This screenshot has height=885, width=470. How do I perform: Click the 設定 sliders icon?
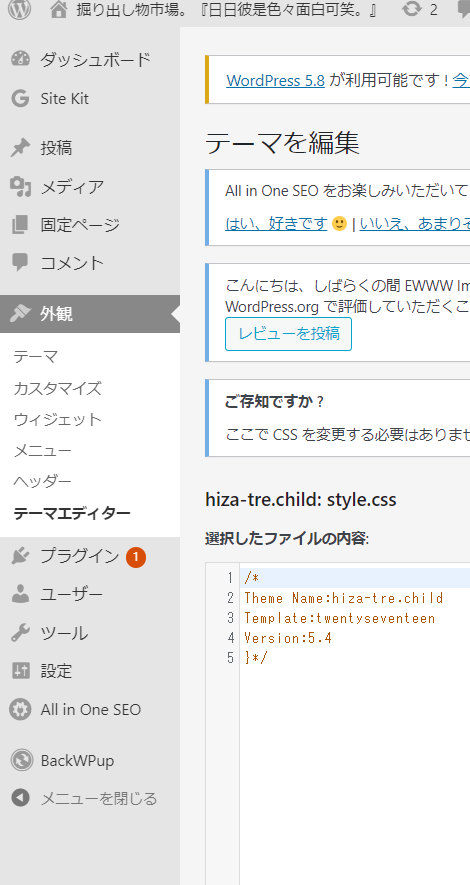pyautogui.click(x=20, y=671)
